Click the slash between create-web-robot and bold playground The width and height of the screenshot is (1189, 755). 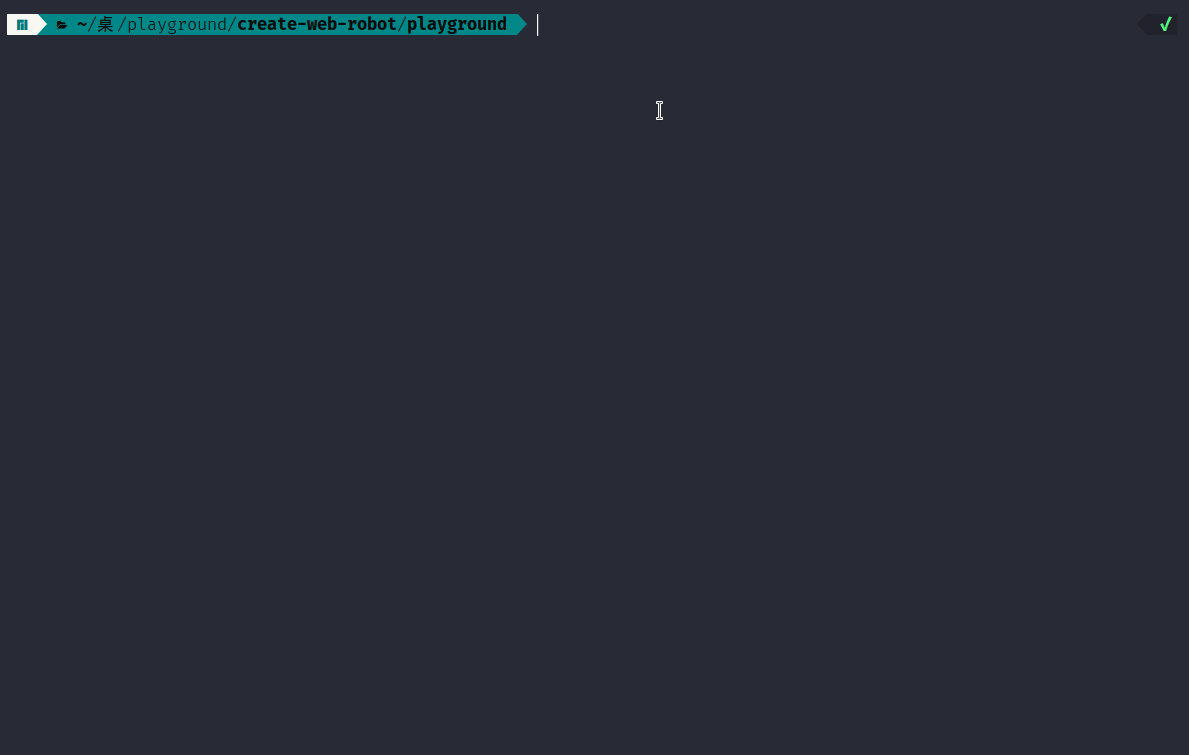point(402,24)
